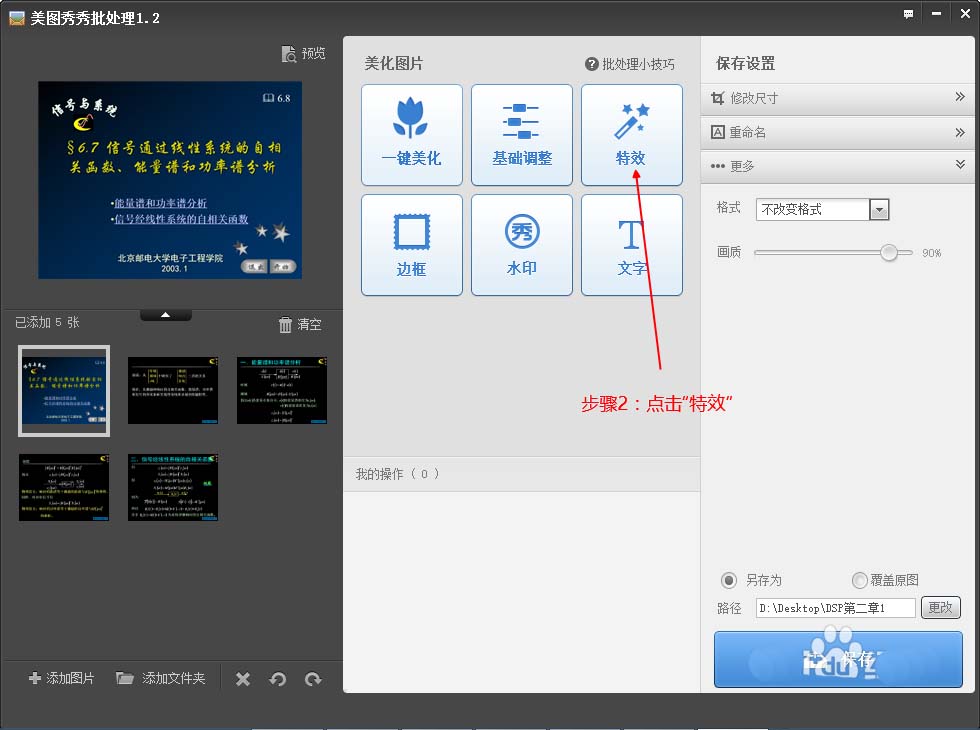Click the 一键美化 one-click beautify tile
The width and height of the screenshot is (980, 730).
pyautogui.click(x=412, y=135)
